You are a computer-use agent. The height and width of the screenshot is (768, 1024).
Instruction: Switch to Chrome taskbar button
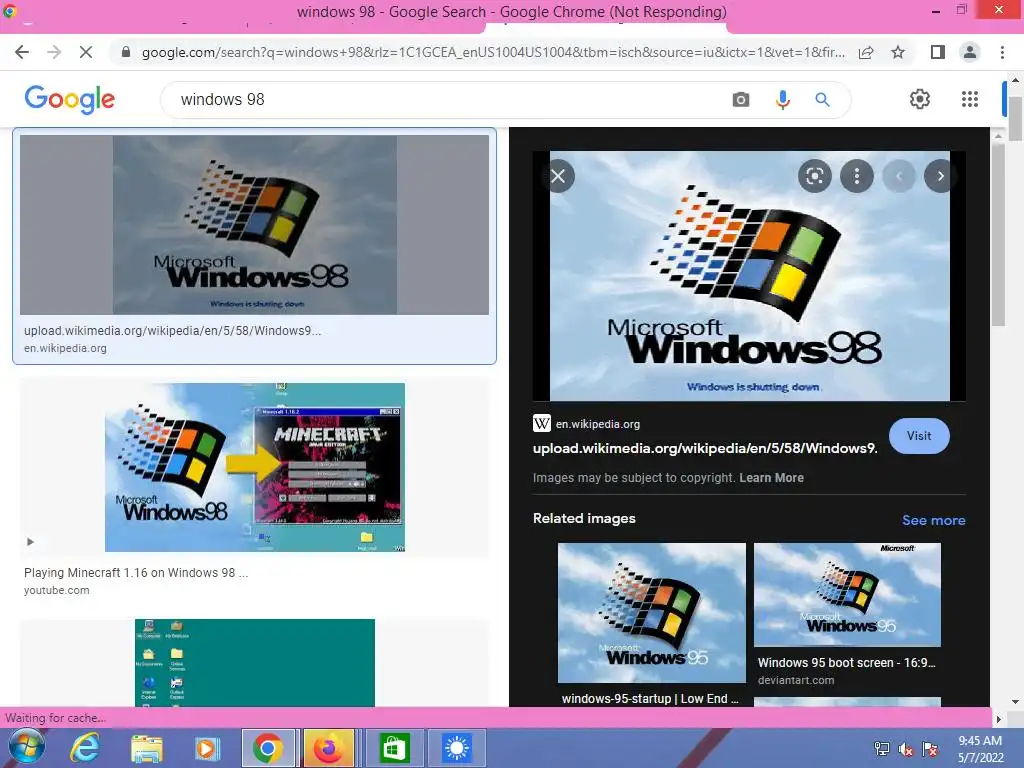[x=268, y=748]
